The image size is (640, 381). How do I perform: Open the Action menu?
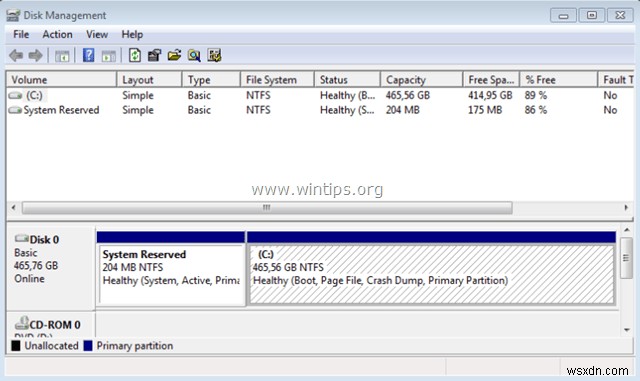[57, 34]
